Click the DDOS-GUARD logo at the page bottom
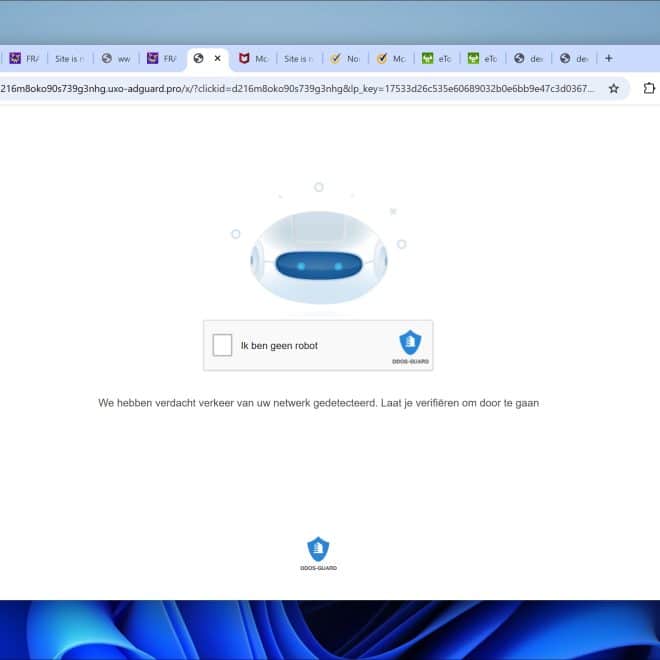This screenshot has width=660, height=660. tap(318, 553)
